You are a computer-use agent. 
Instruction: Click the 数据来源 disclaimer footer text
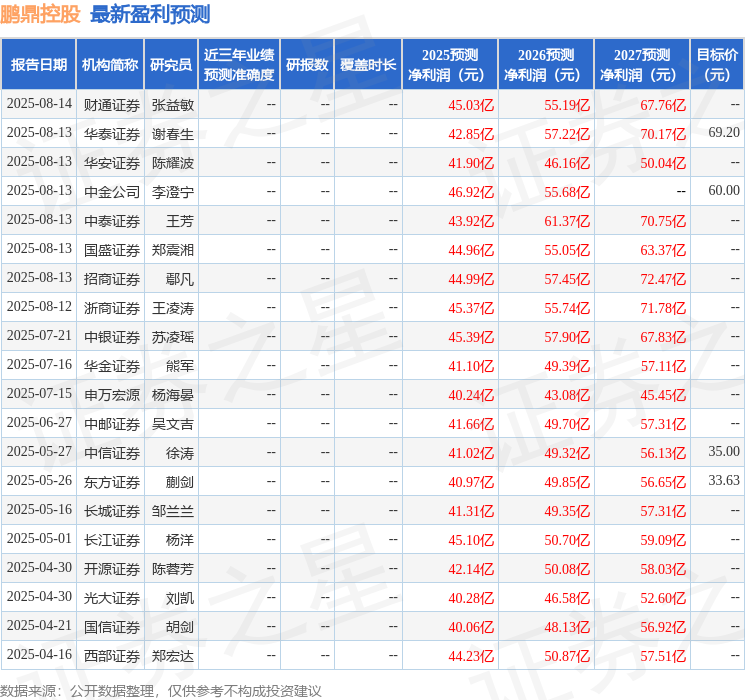pos(161,691)
